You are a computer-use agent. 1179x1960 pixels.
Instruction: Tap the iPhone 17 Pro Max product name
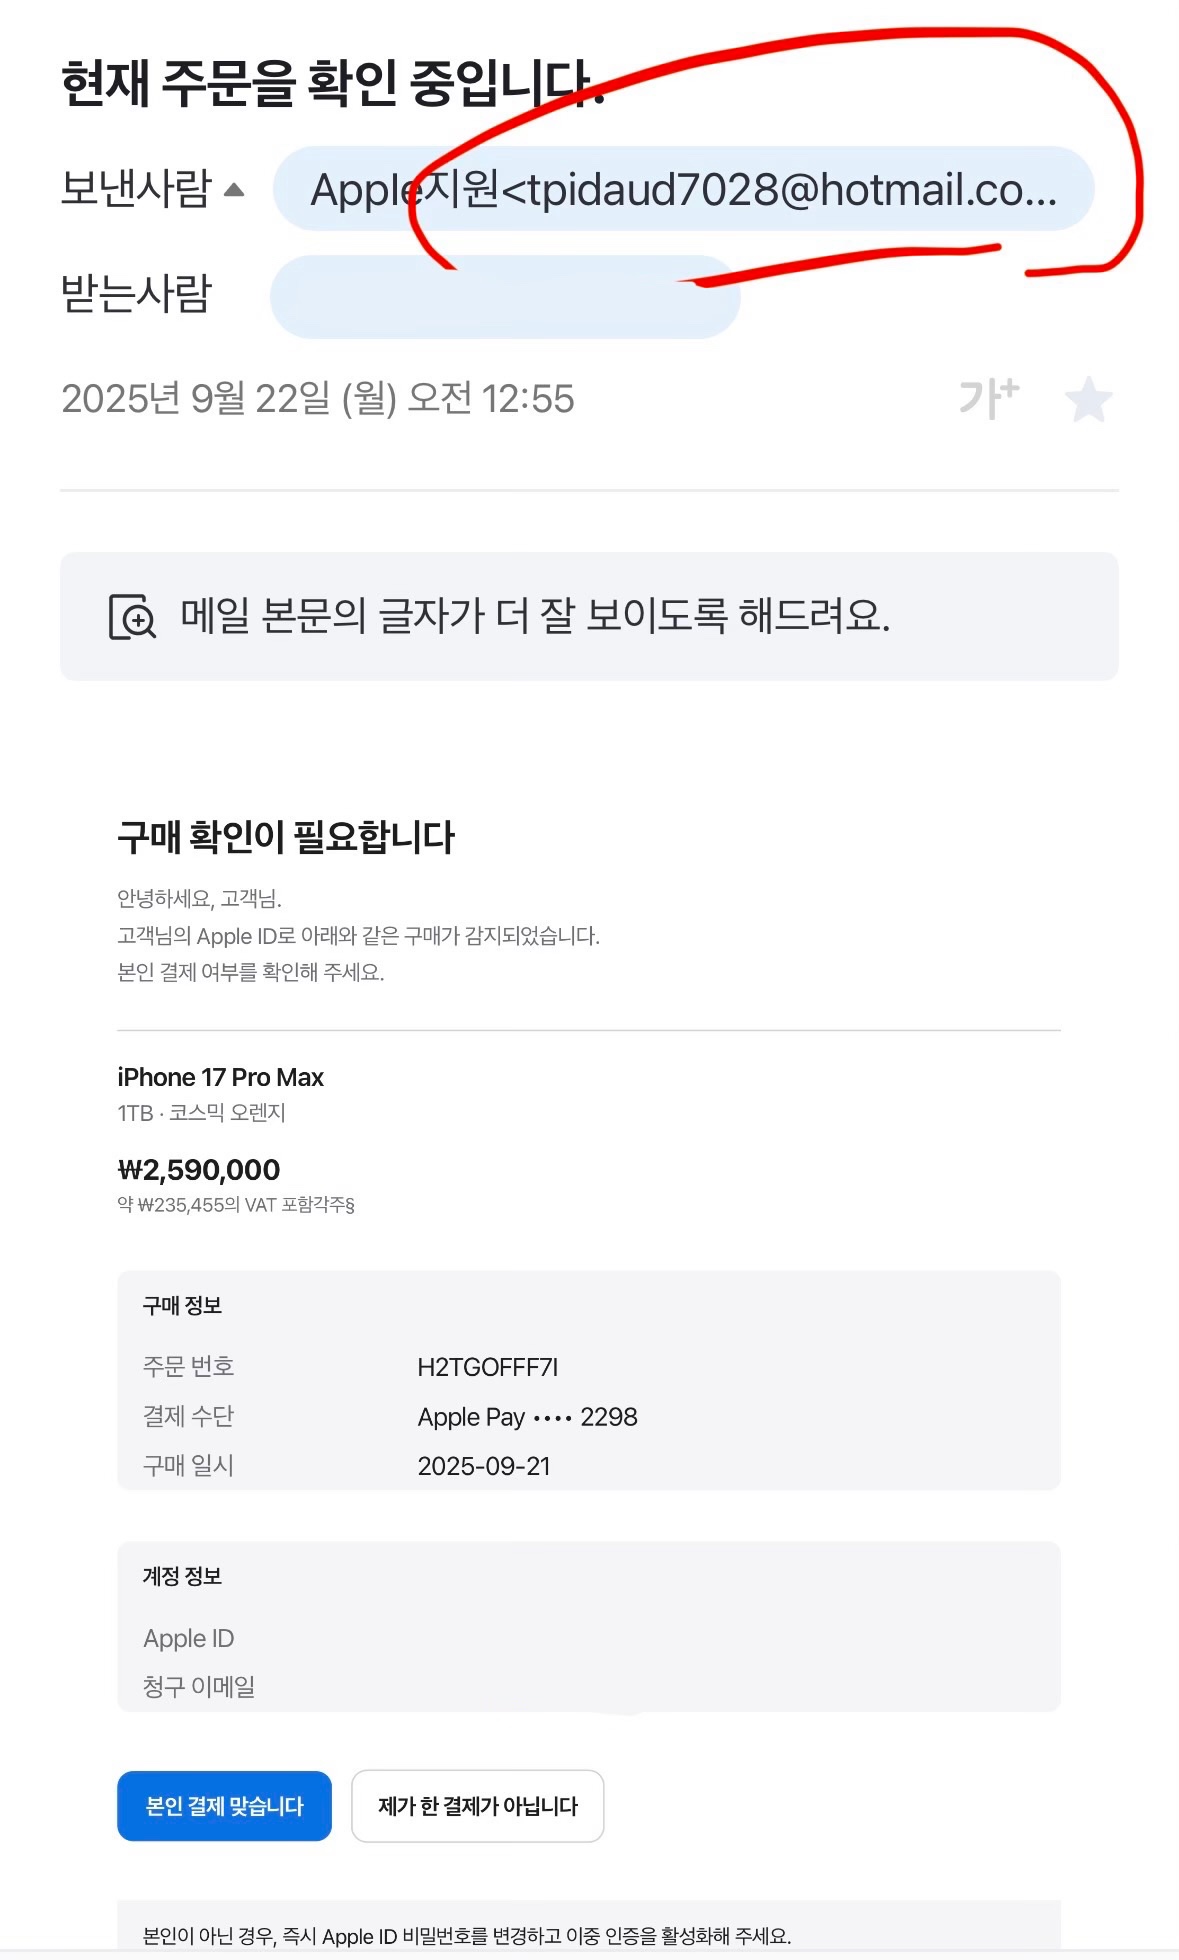[220, 1077]
